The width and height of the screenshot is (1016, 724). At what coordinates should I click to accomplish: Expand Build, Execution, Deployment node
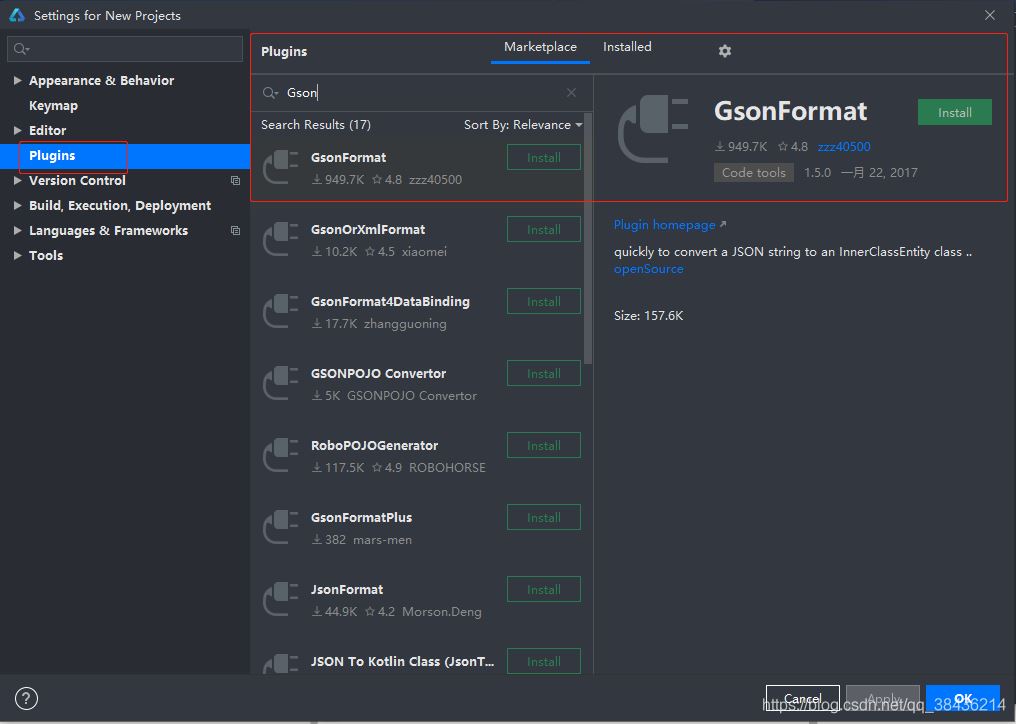[17, 205]
